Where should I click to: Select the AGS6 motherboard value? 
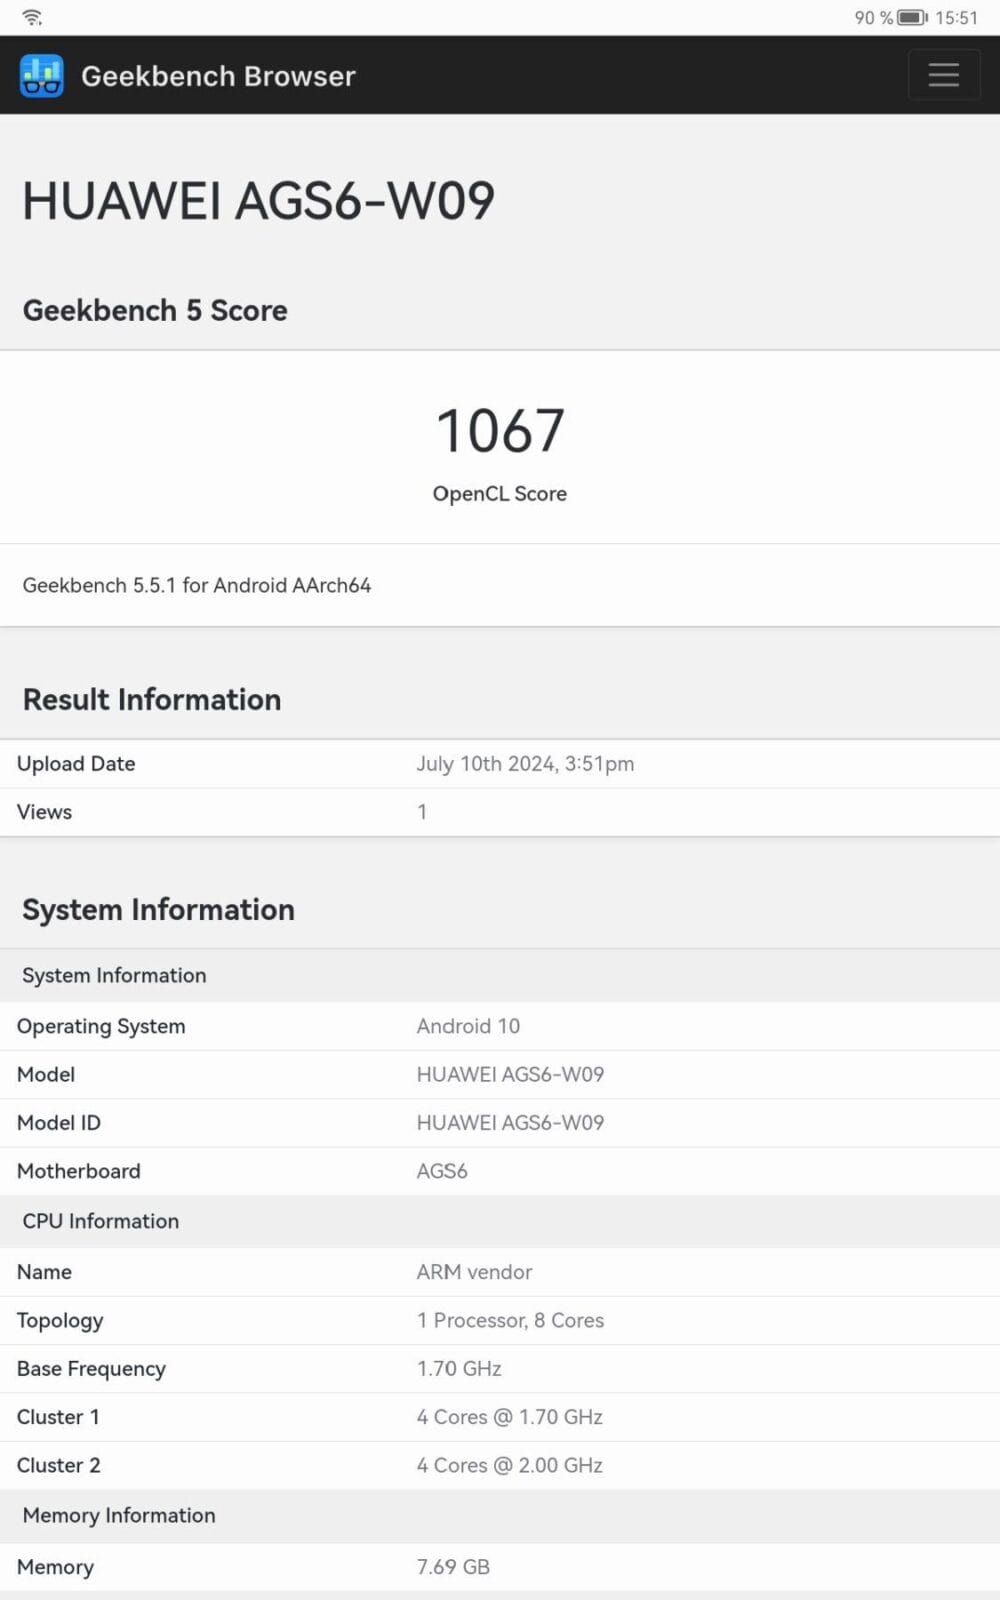pyautogui.click(x=442, y=1171)
